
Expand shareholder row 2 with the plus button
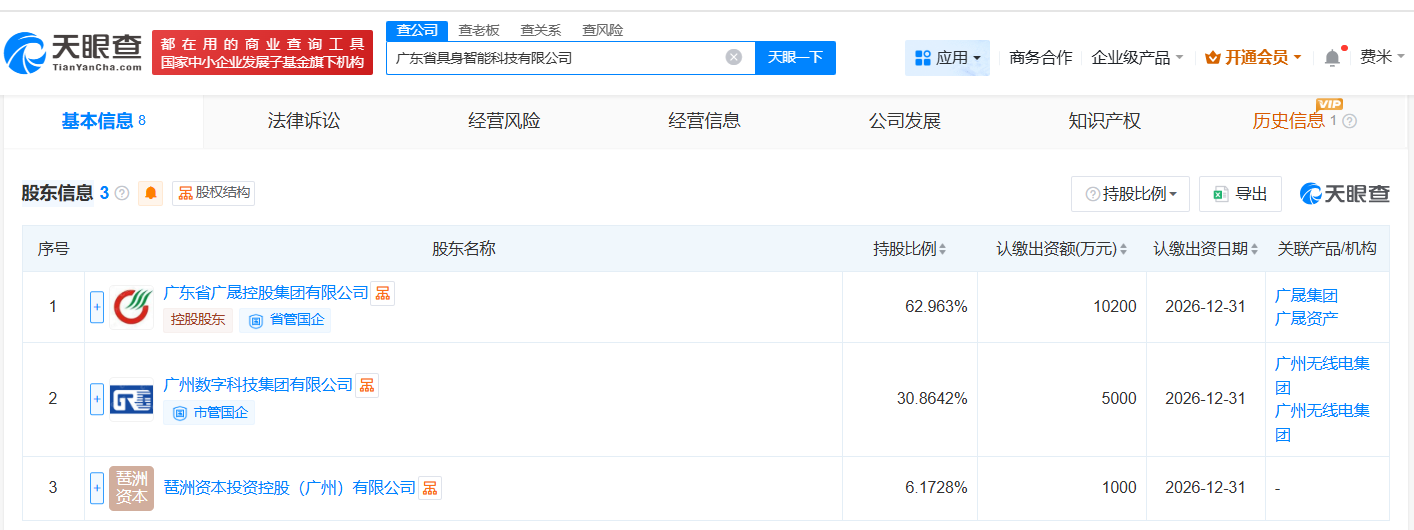pos(97,399)
